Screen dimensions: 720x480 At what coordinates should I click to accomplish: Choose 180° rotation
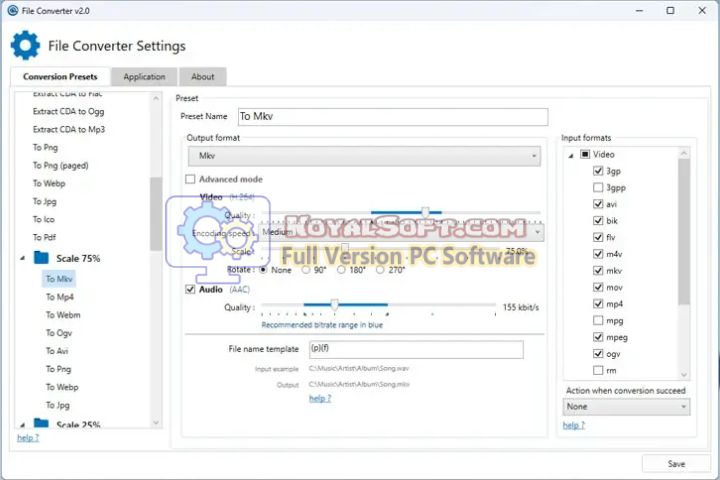coord(341,270)
